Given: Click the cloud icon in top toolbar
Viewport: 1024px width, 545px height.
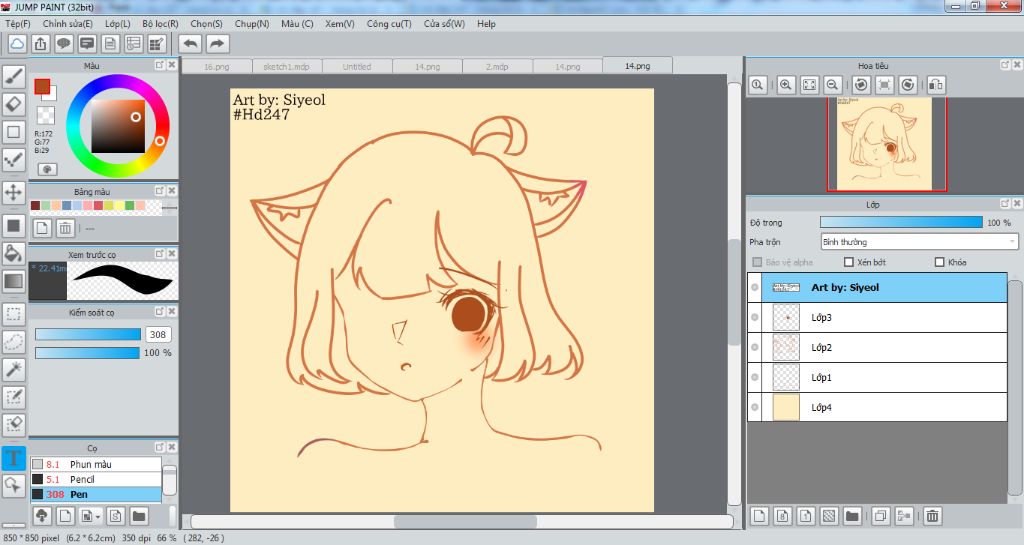Looking at the screenshot, I should pos(17,44).
